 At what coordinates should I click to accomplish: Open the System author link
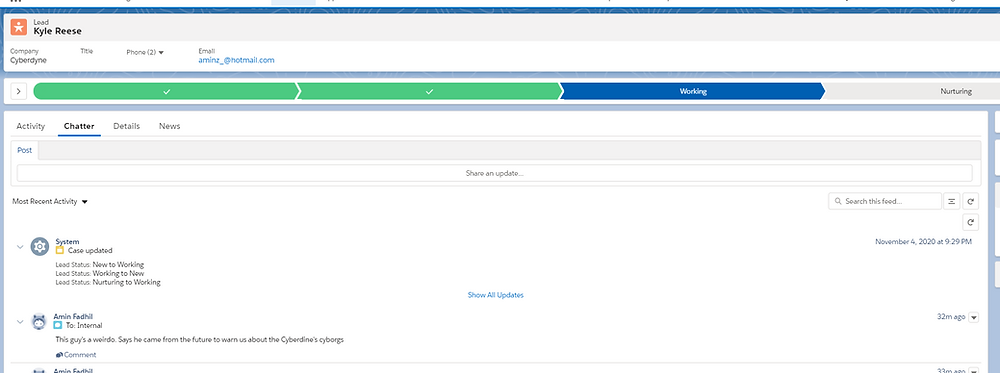click(67, 242)
